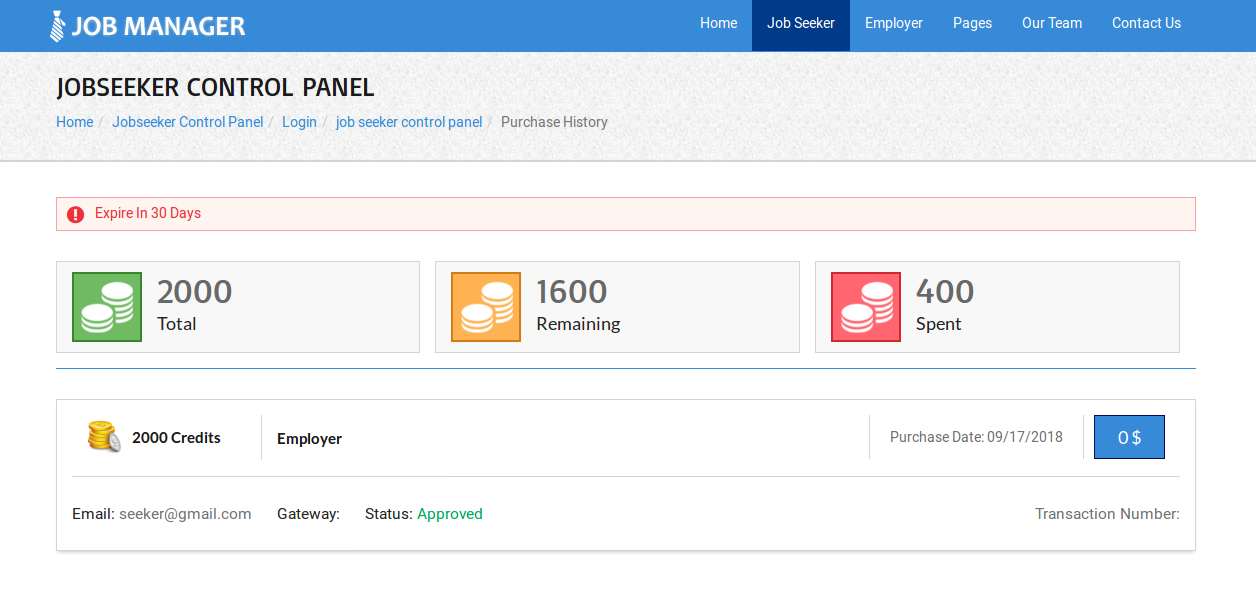
Task: Open the Home menu item
Action: pos(718,23)
